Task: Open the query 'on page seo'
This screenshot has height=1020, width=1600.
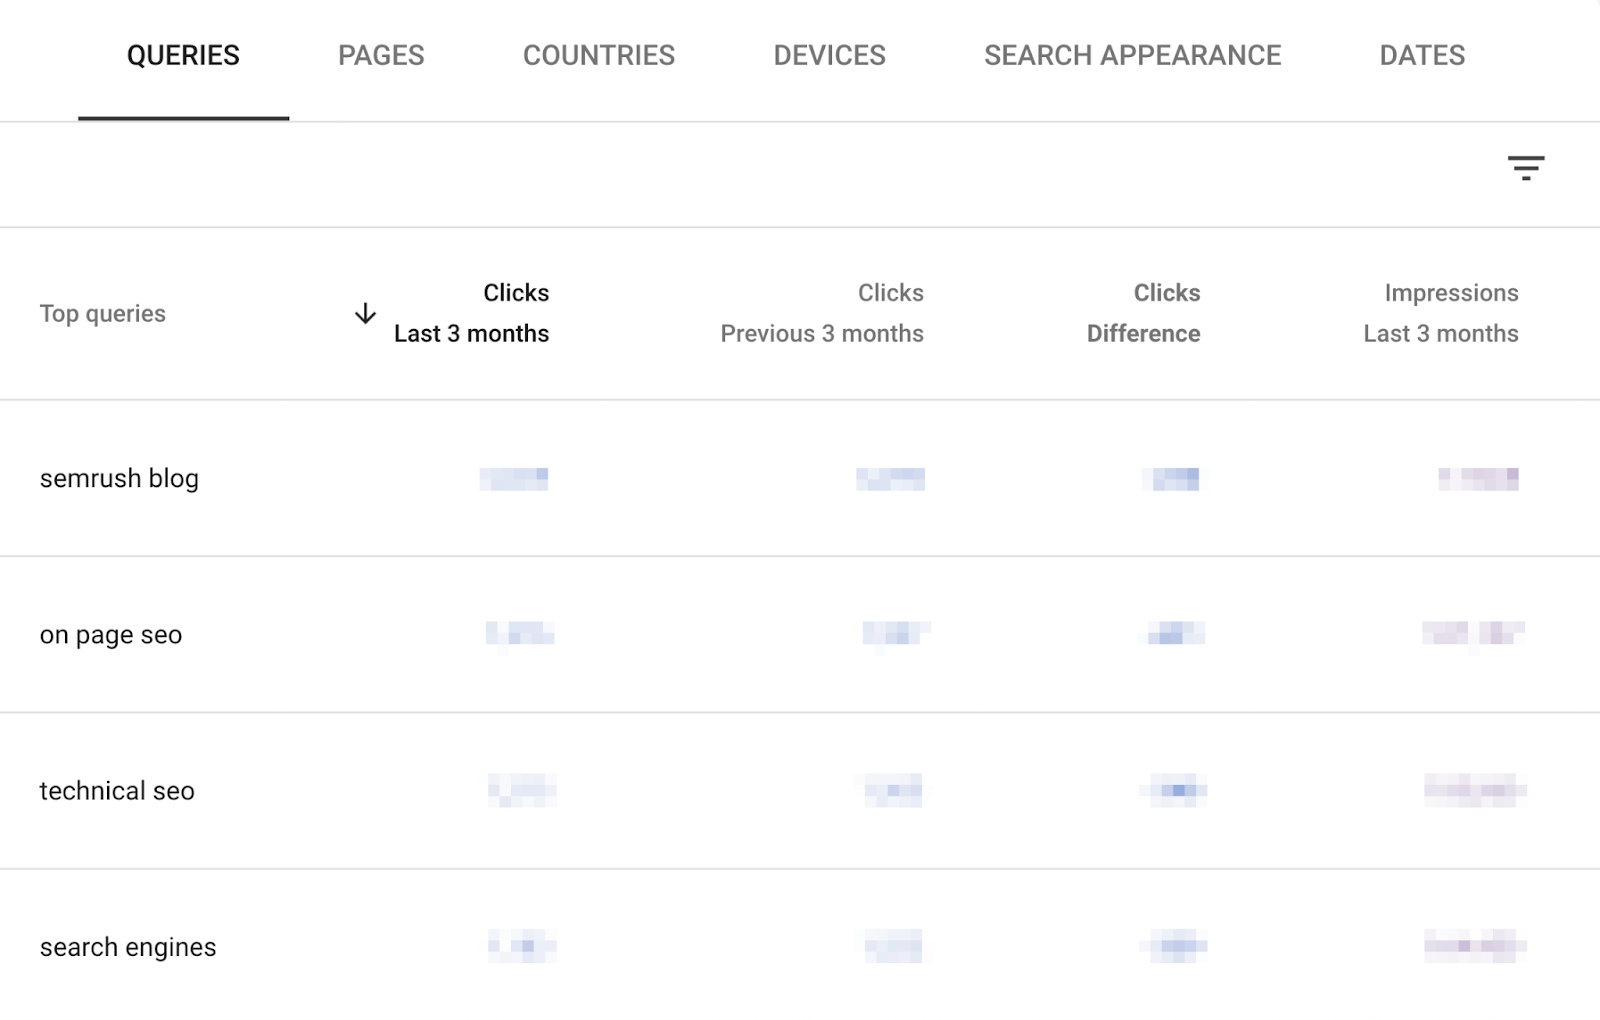Action: pos(110,634)
